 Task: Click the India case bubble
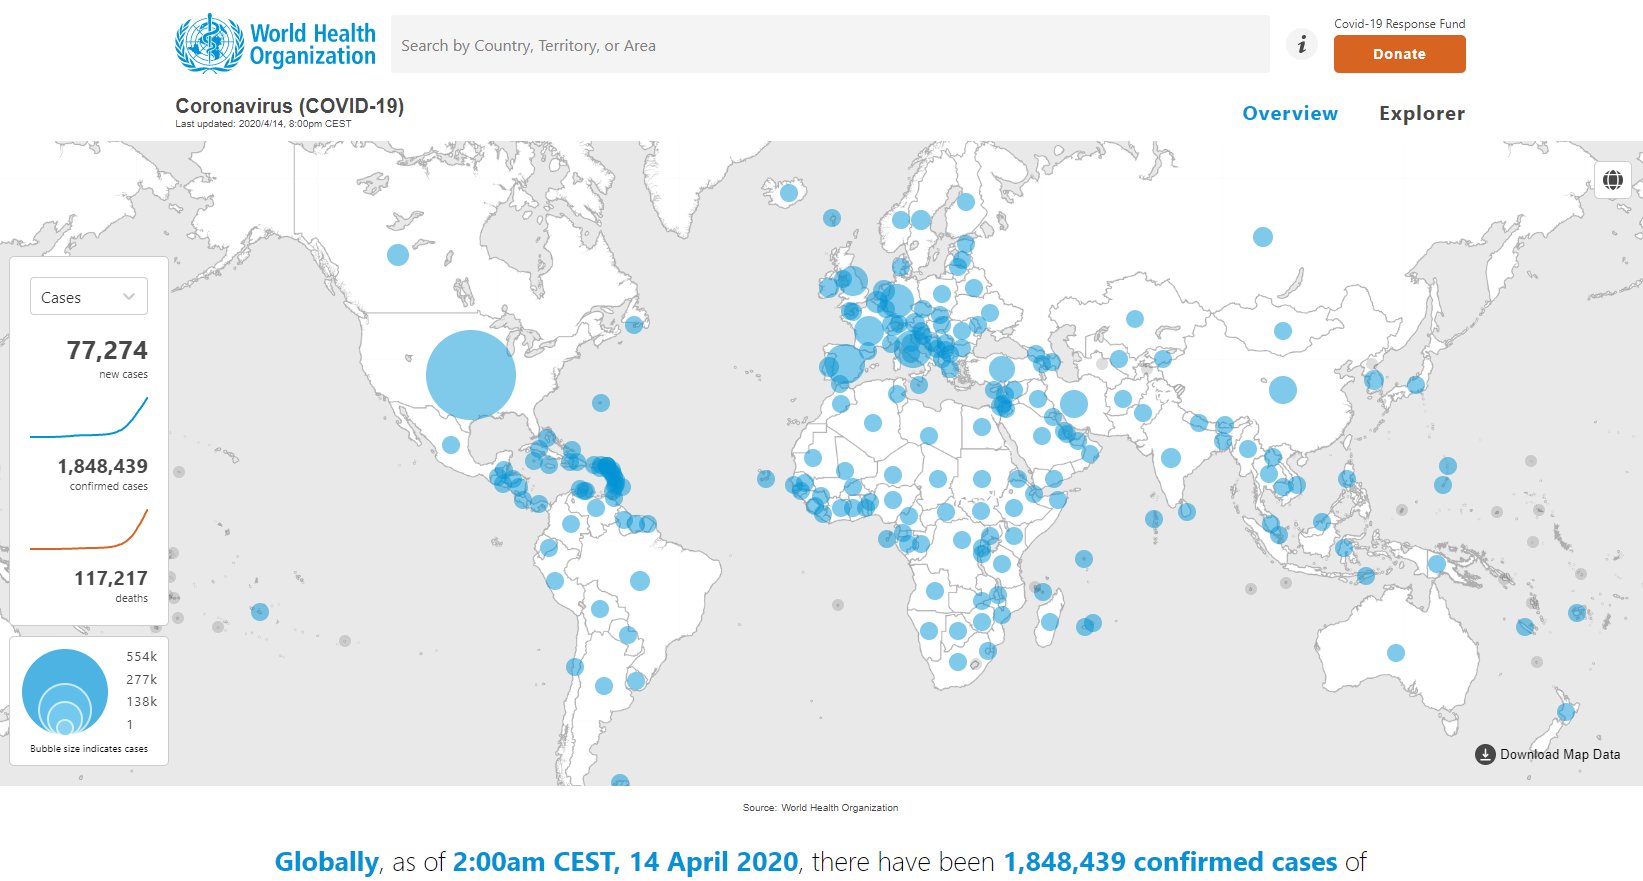pyautogui.click(x=1171, y=459)
